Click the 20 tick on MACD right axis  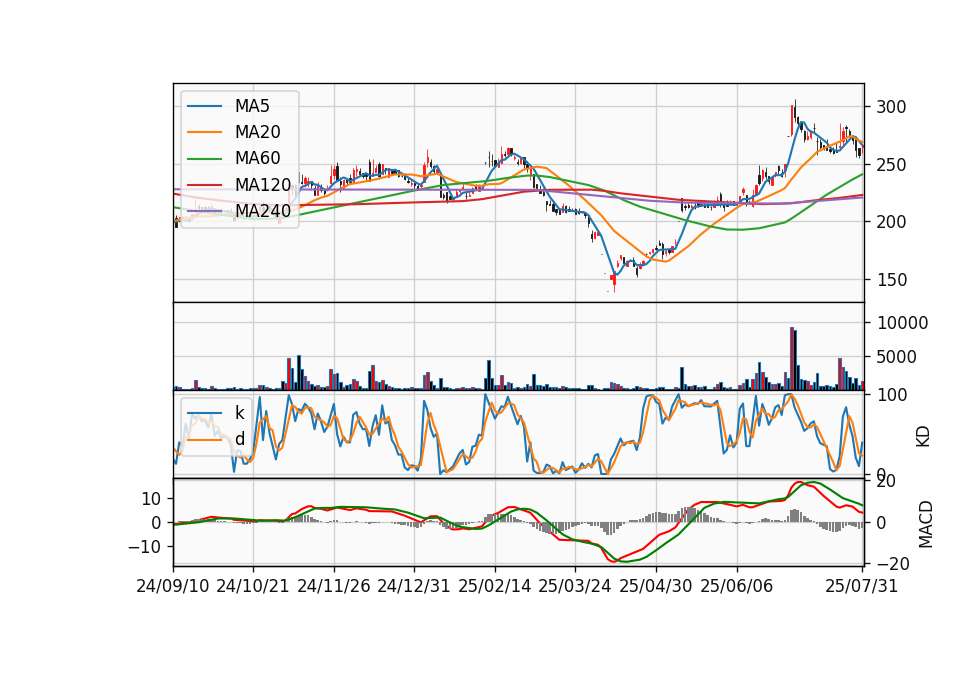(886, 482)
